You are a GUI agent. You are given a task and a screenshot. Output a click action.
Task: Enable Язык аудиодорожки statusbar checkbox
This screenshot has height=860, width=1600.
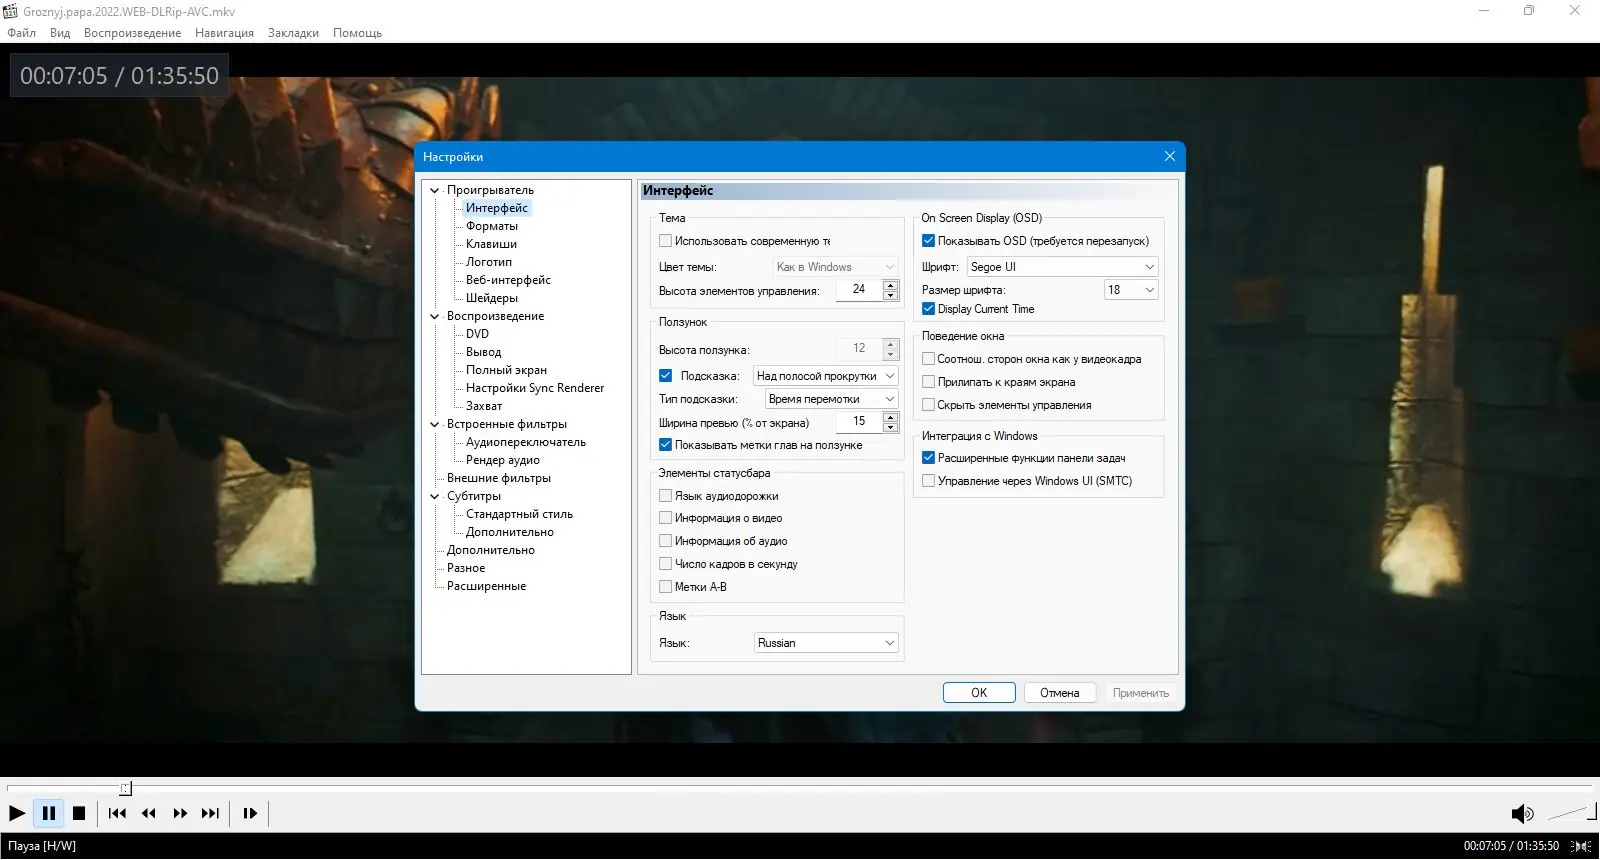click(x=665, y=496)
